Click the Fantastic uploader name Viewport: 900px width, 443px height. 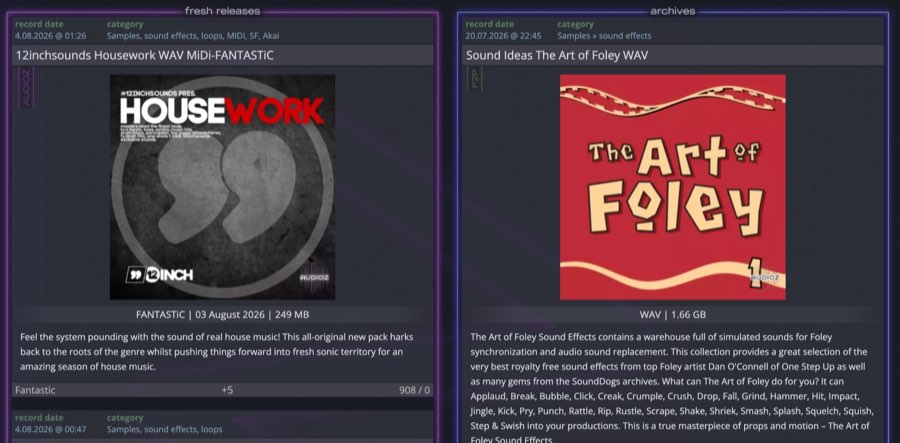point(35,390)
